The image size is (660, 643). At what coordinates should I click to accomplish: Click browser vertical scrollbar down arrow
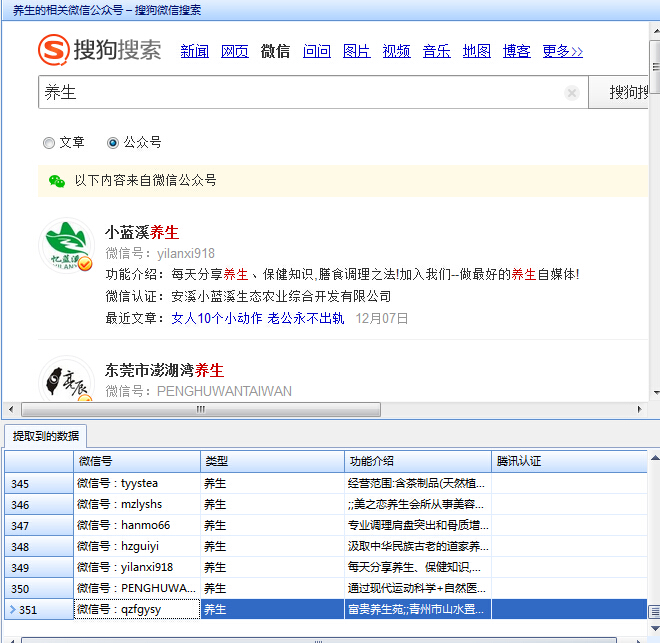(x=656, y=393)
